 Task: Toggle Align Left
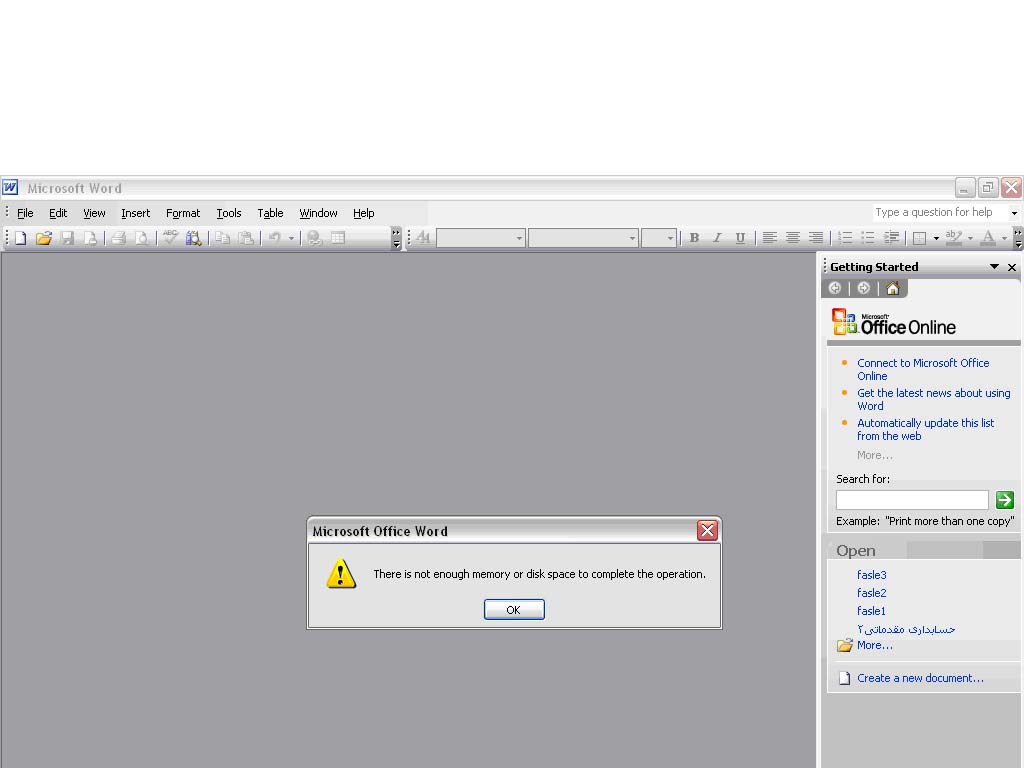pos(770,238)
